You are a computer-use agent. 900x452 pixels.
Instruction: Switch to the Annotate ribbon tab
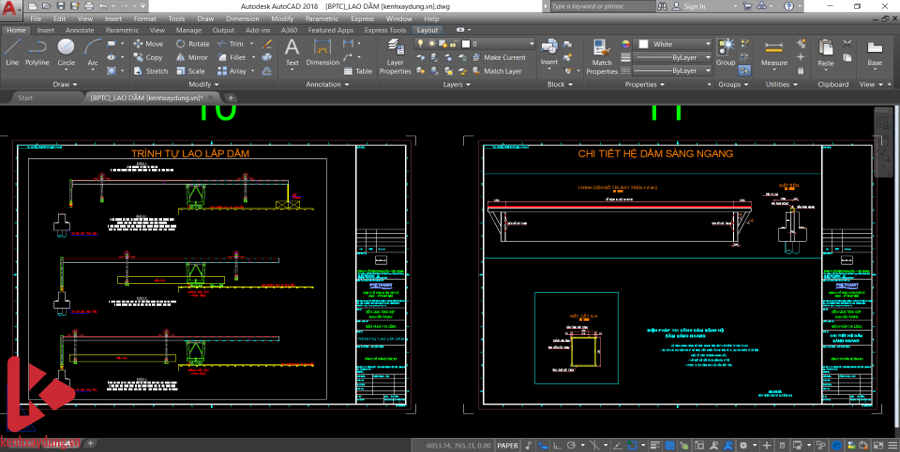(x=80, y=30)
